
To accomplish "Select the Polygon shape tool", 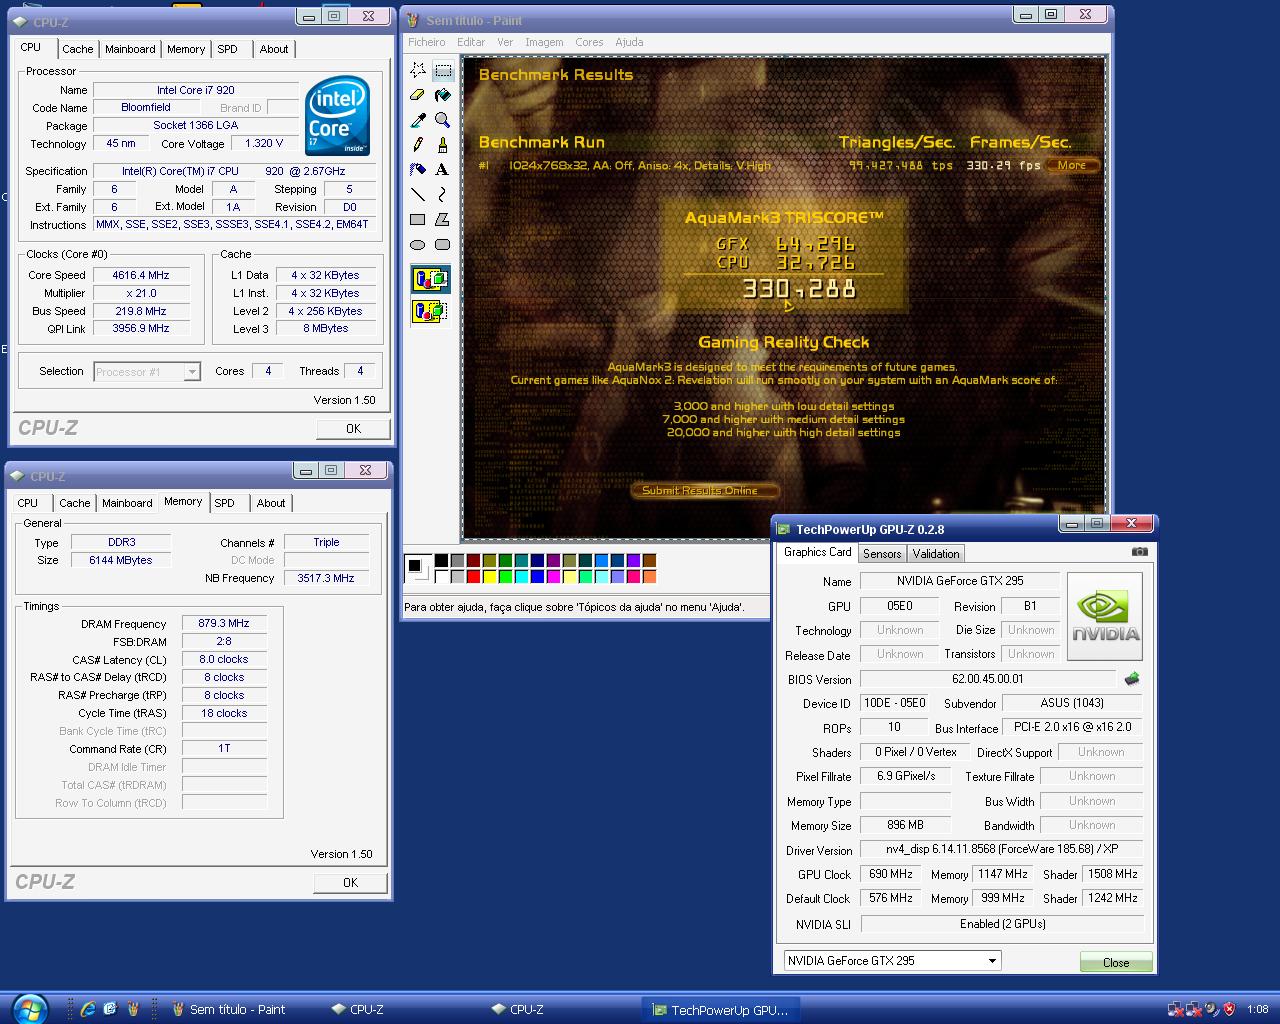I will click(443, 220).
